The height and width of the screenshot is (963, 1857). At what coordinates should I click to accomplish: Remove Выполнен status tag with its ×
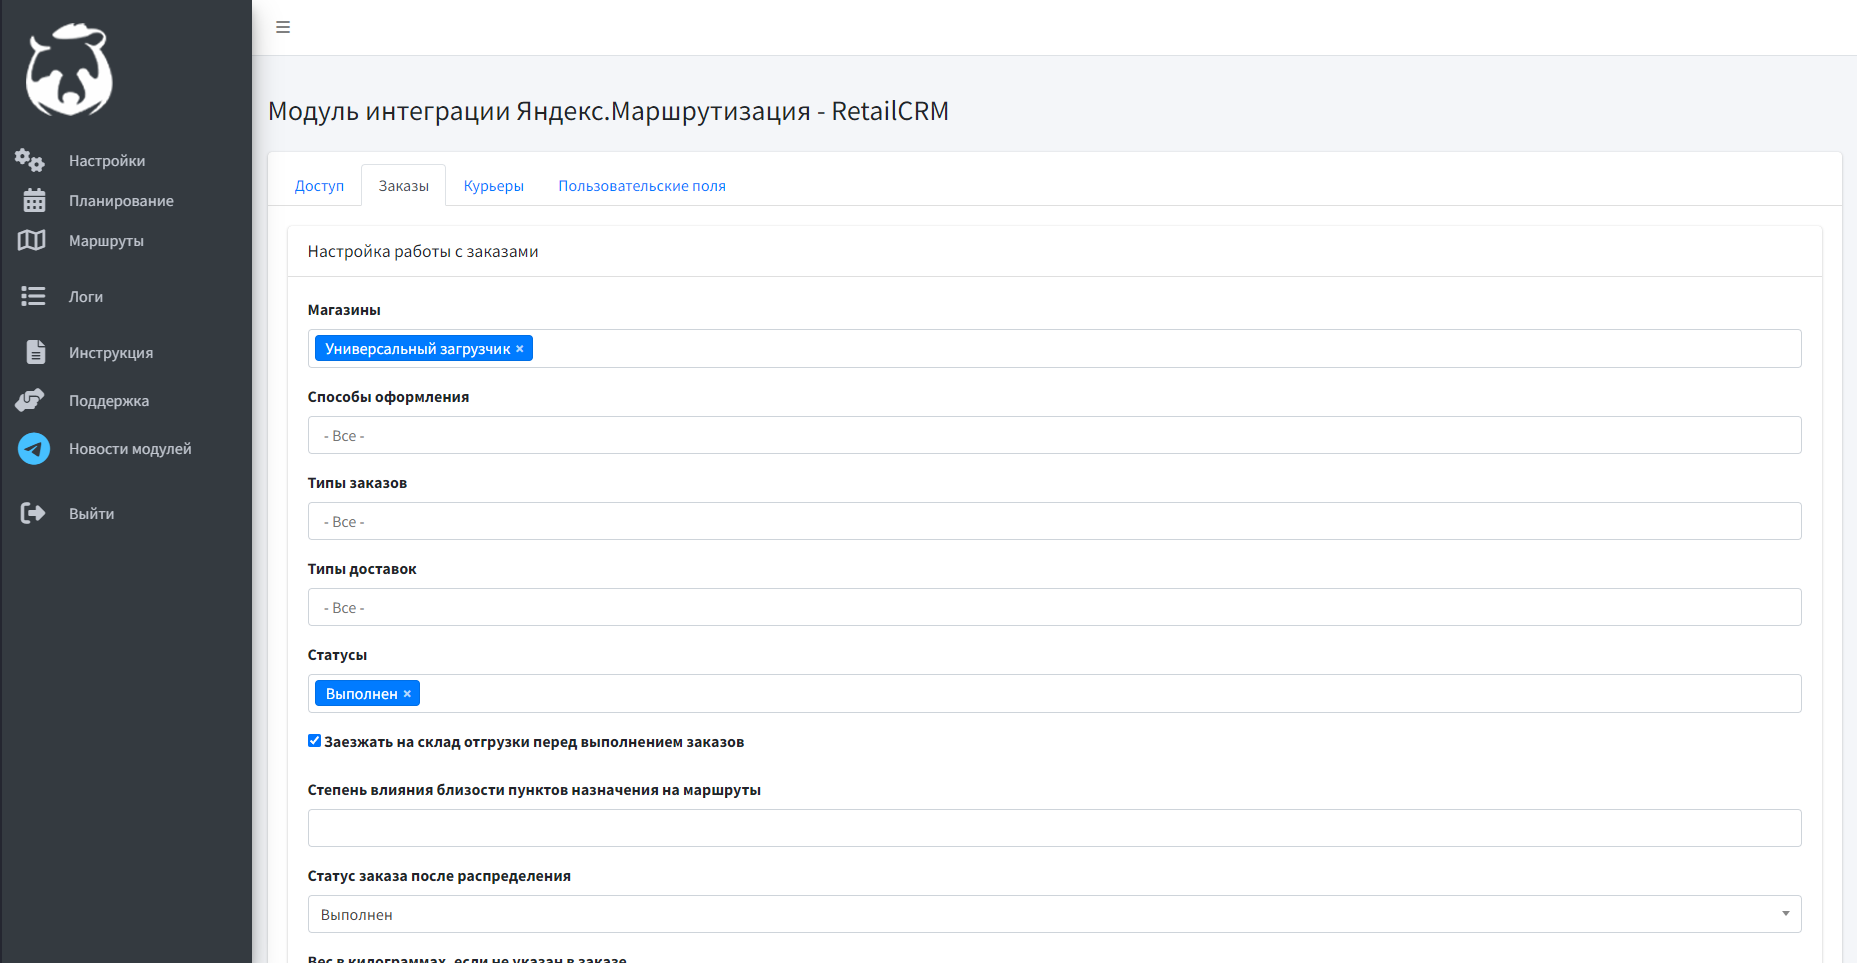pyautogui.click(x=407, y=694)
